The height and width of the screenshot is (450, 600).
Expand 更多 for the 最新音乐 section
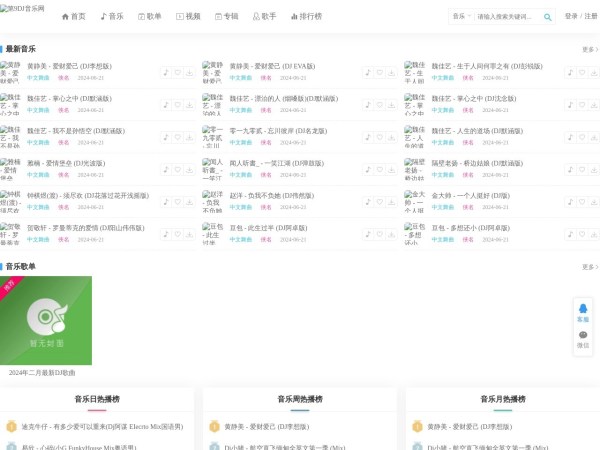589,49
